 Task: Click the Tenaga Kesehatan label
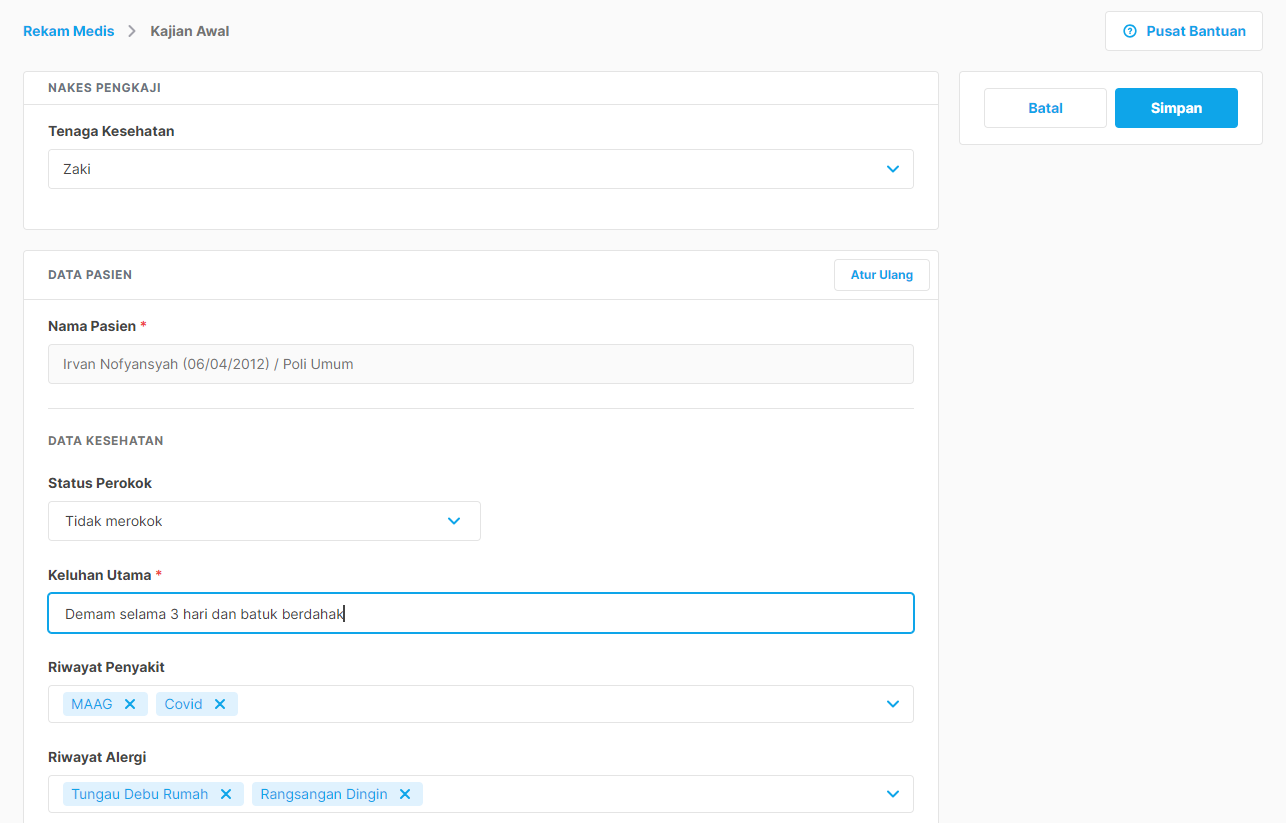[x=111, y=131]
